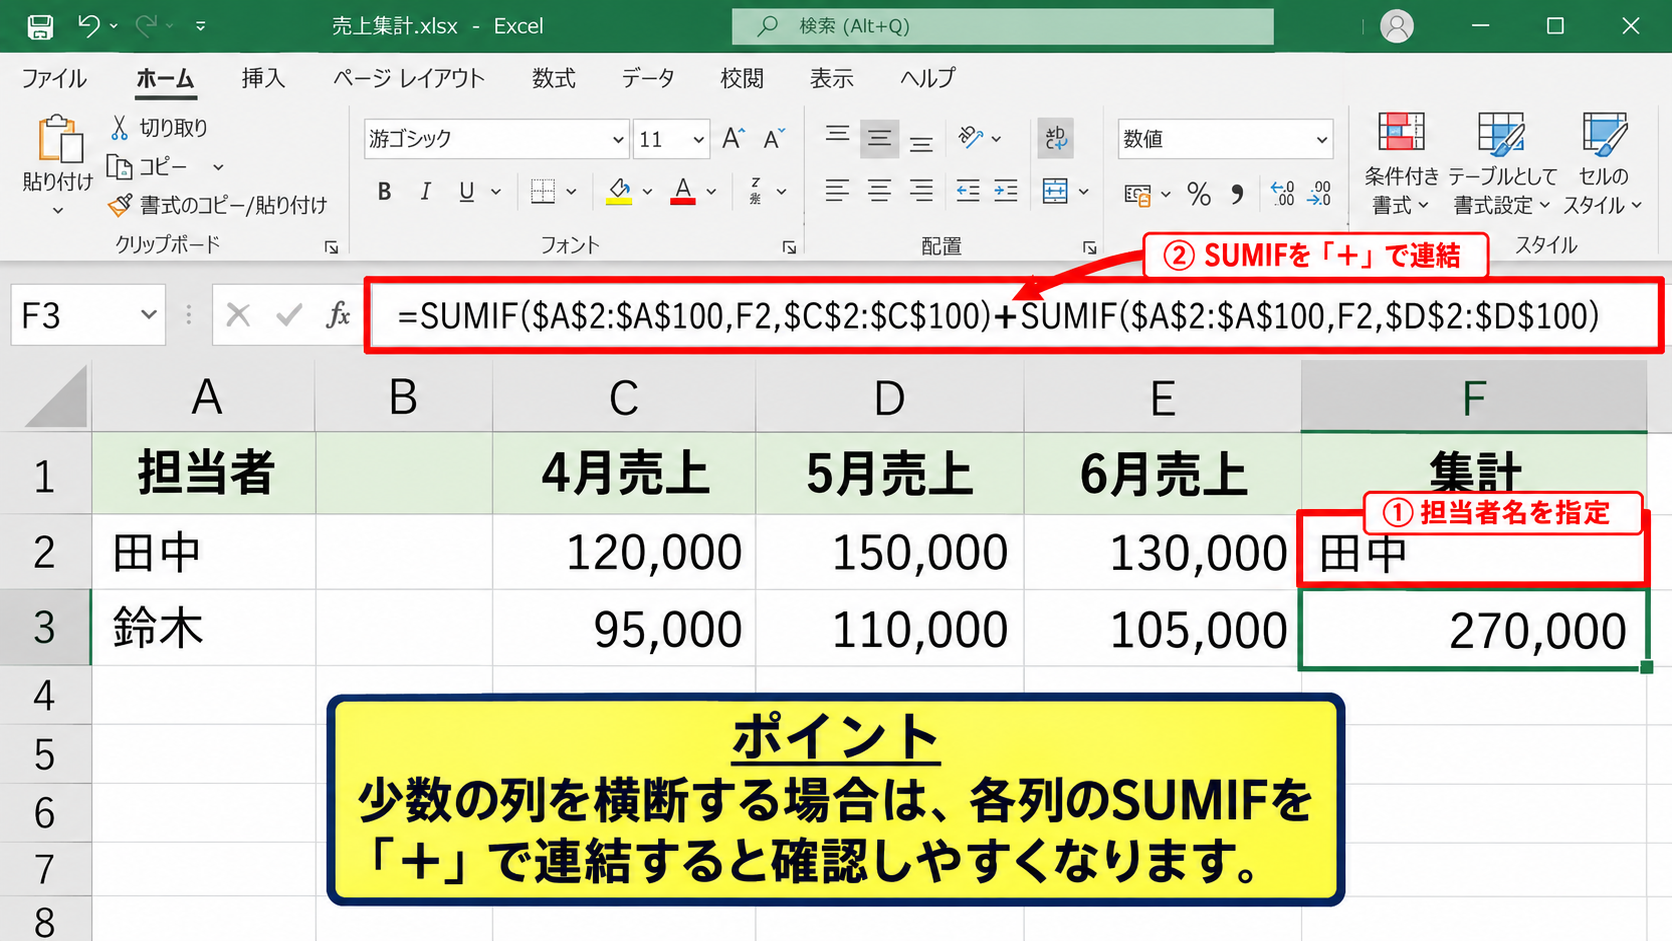
Task: Click Cell Styles (セルのスタイル) button
Action: (1603, 164)
